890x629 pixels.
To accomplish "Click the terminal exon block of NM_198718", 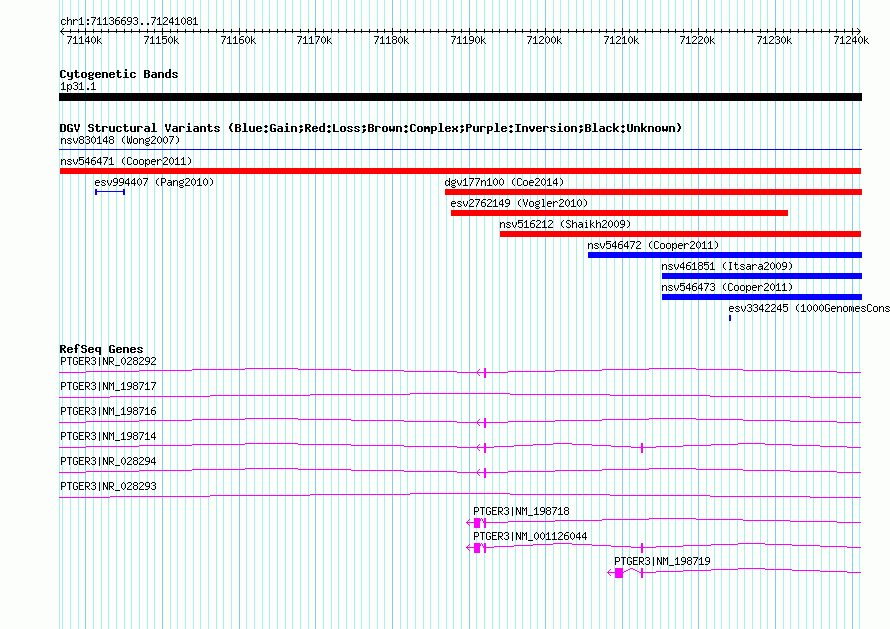I will (477, 523).
